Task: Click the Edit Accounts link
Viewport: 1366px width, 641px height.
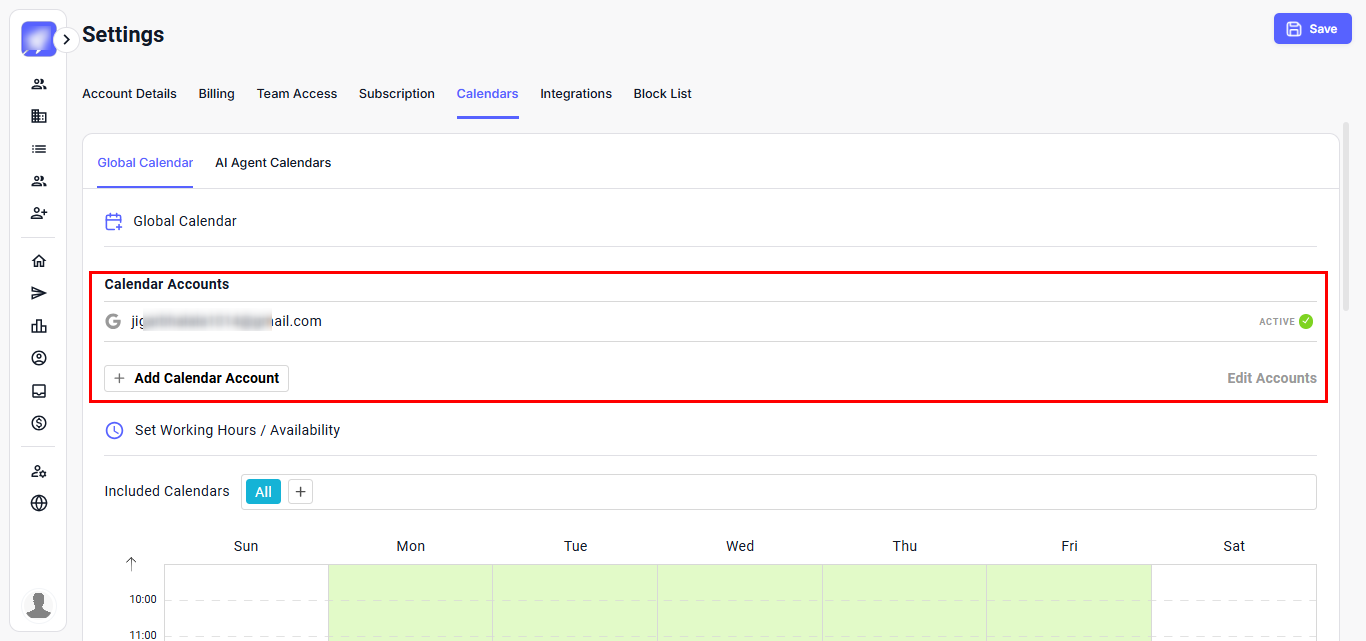Action: tap(1271, 378)
